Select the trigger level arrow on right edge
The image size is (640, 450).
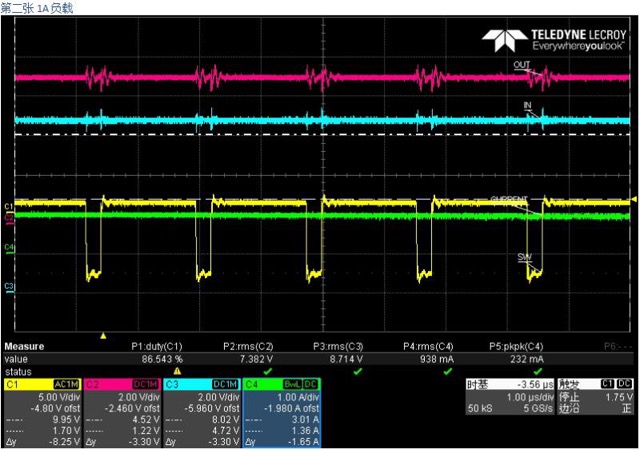(x=634, y=199)
